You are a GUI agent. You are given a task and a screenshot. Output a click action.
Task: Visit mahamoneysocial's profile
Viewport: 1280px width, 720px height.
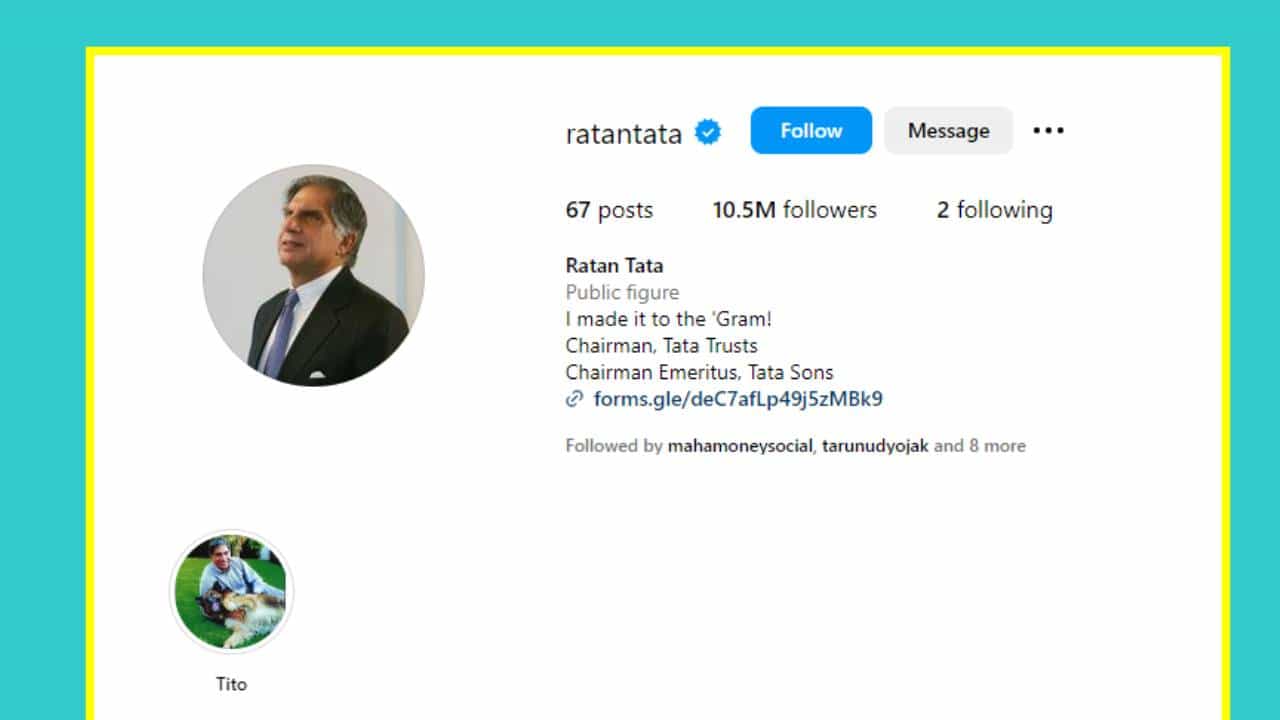click(739, 446)
